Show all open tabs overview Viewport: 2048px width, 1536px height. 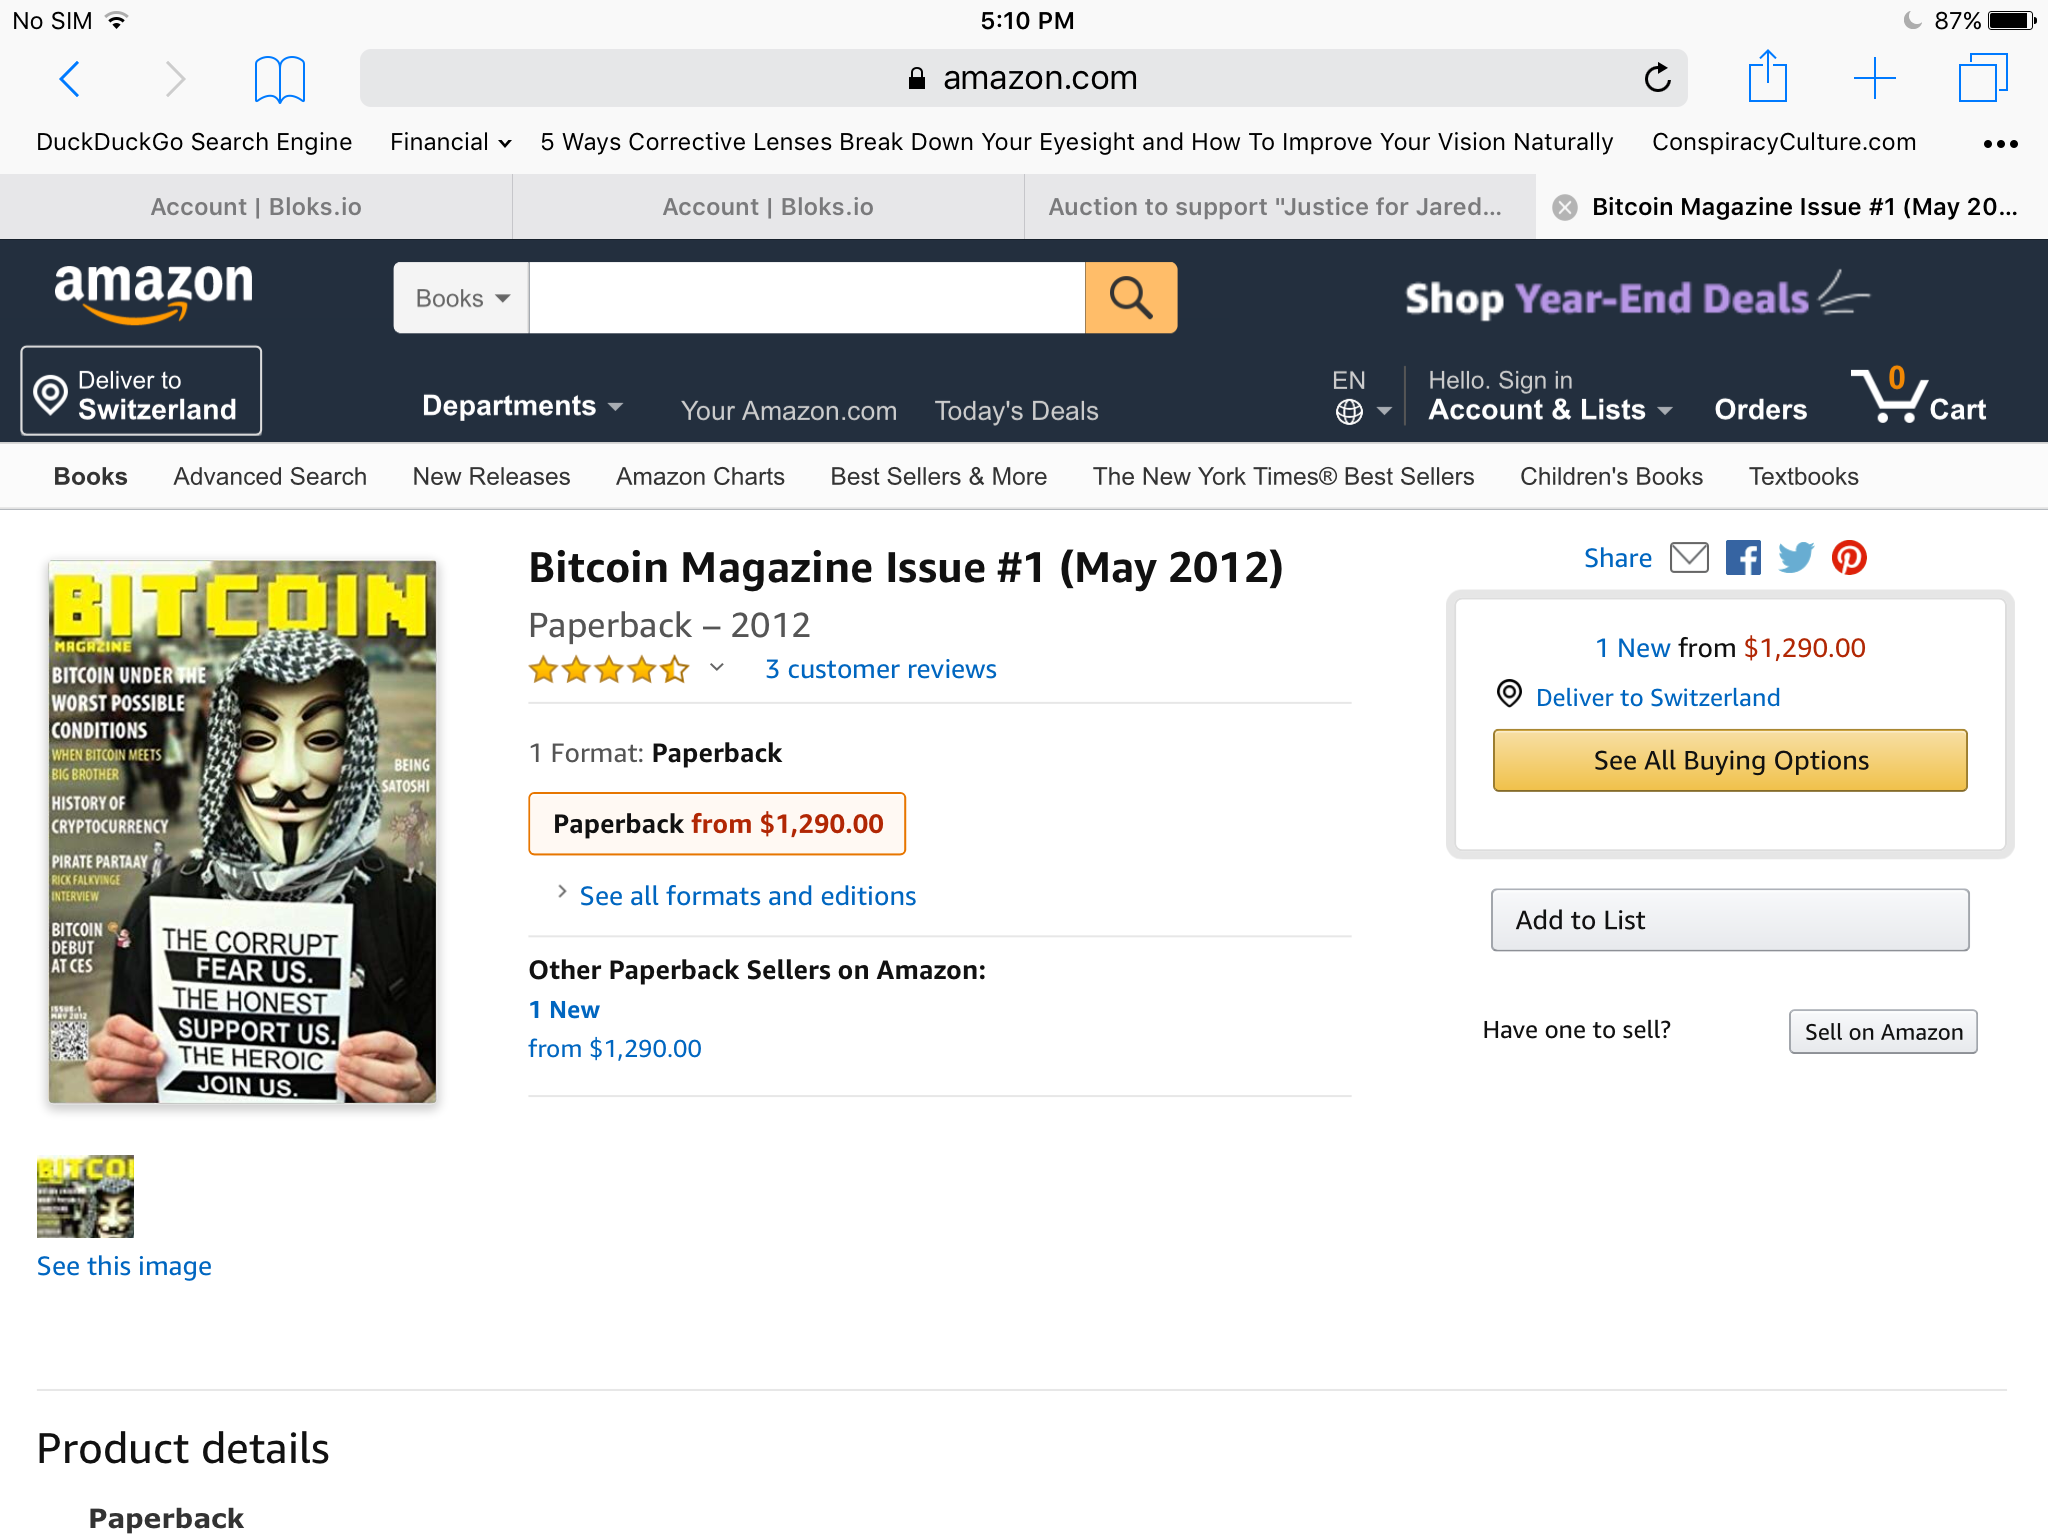coord(1982,78)
